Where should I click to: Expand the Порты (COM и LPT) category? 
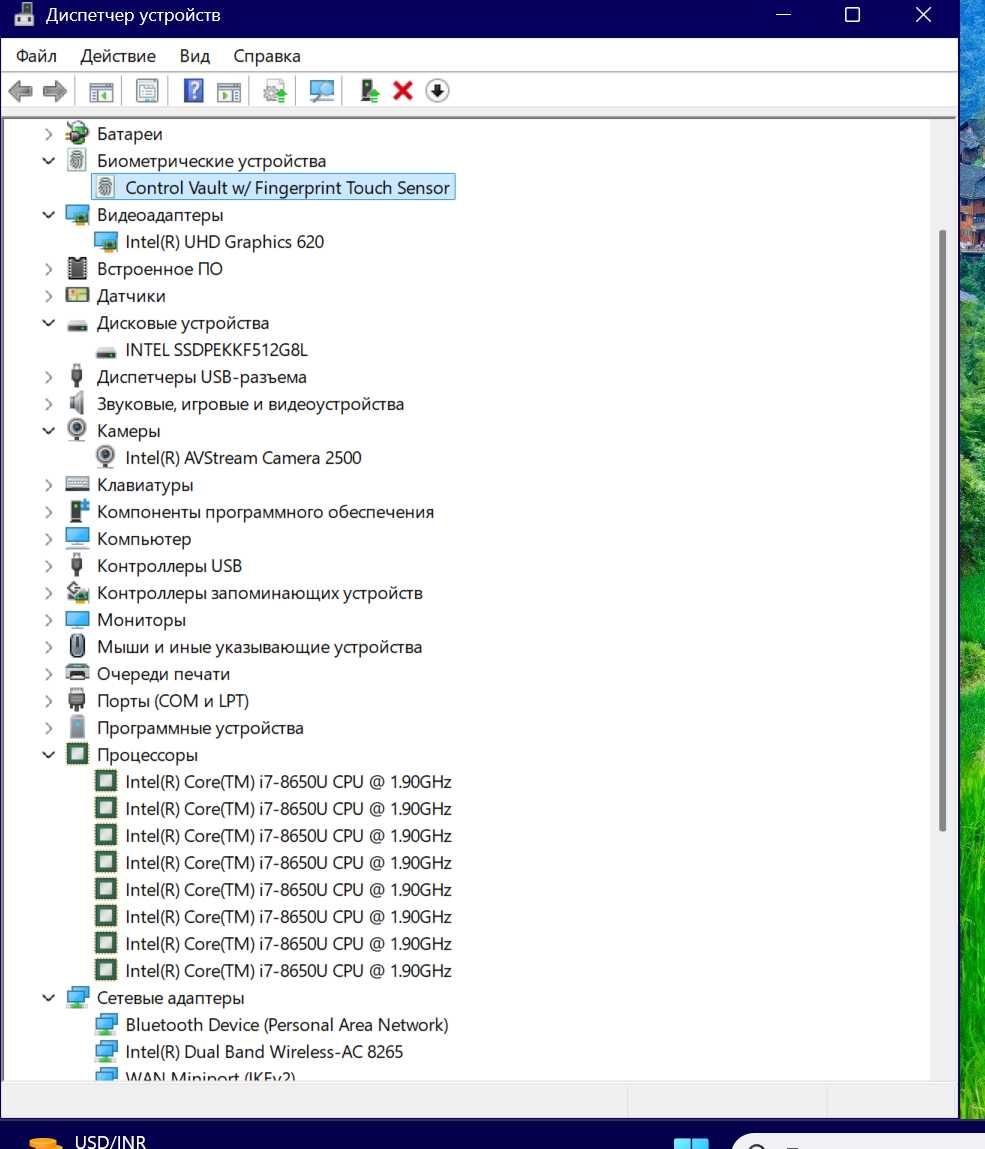(x=48, y=701)
